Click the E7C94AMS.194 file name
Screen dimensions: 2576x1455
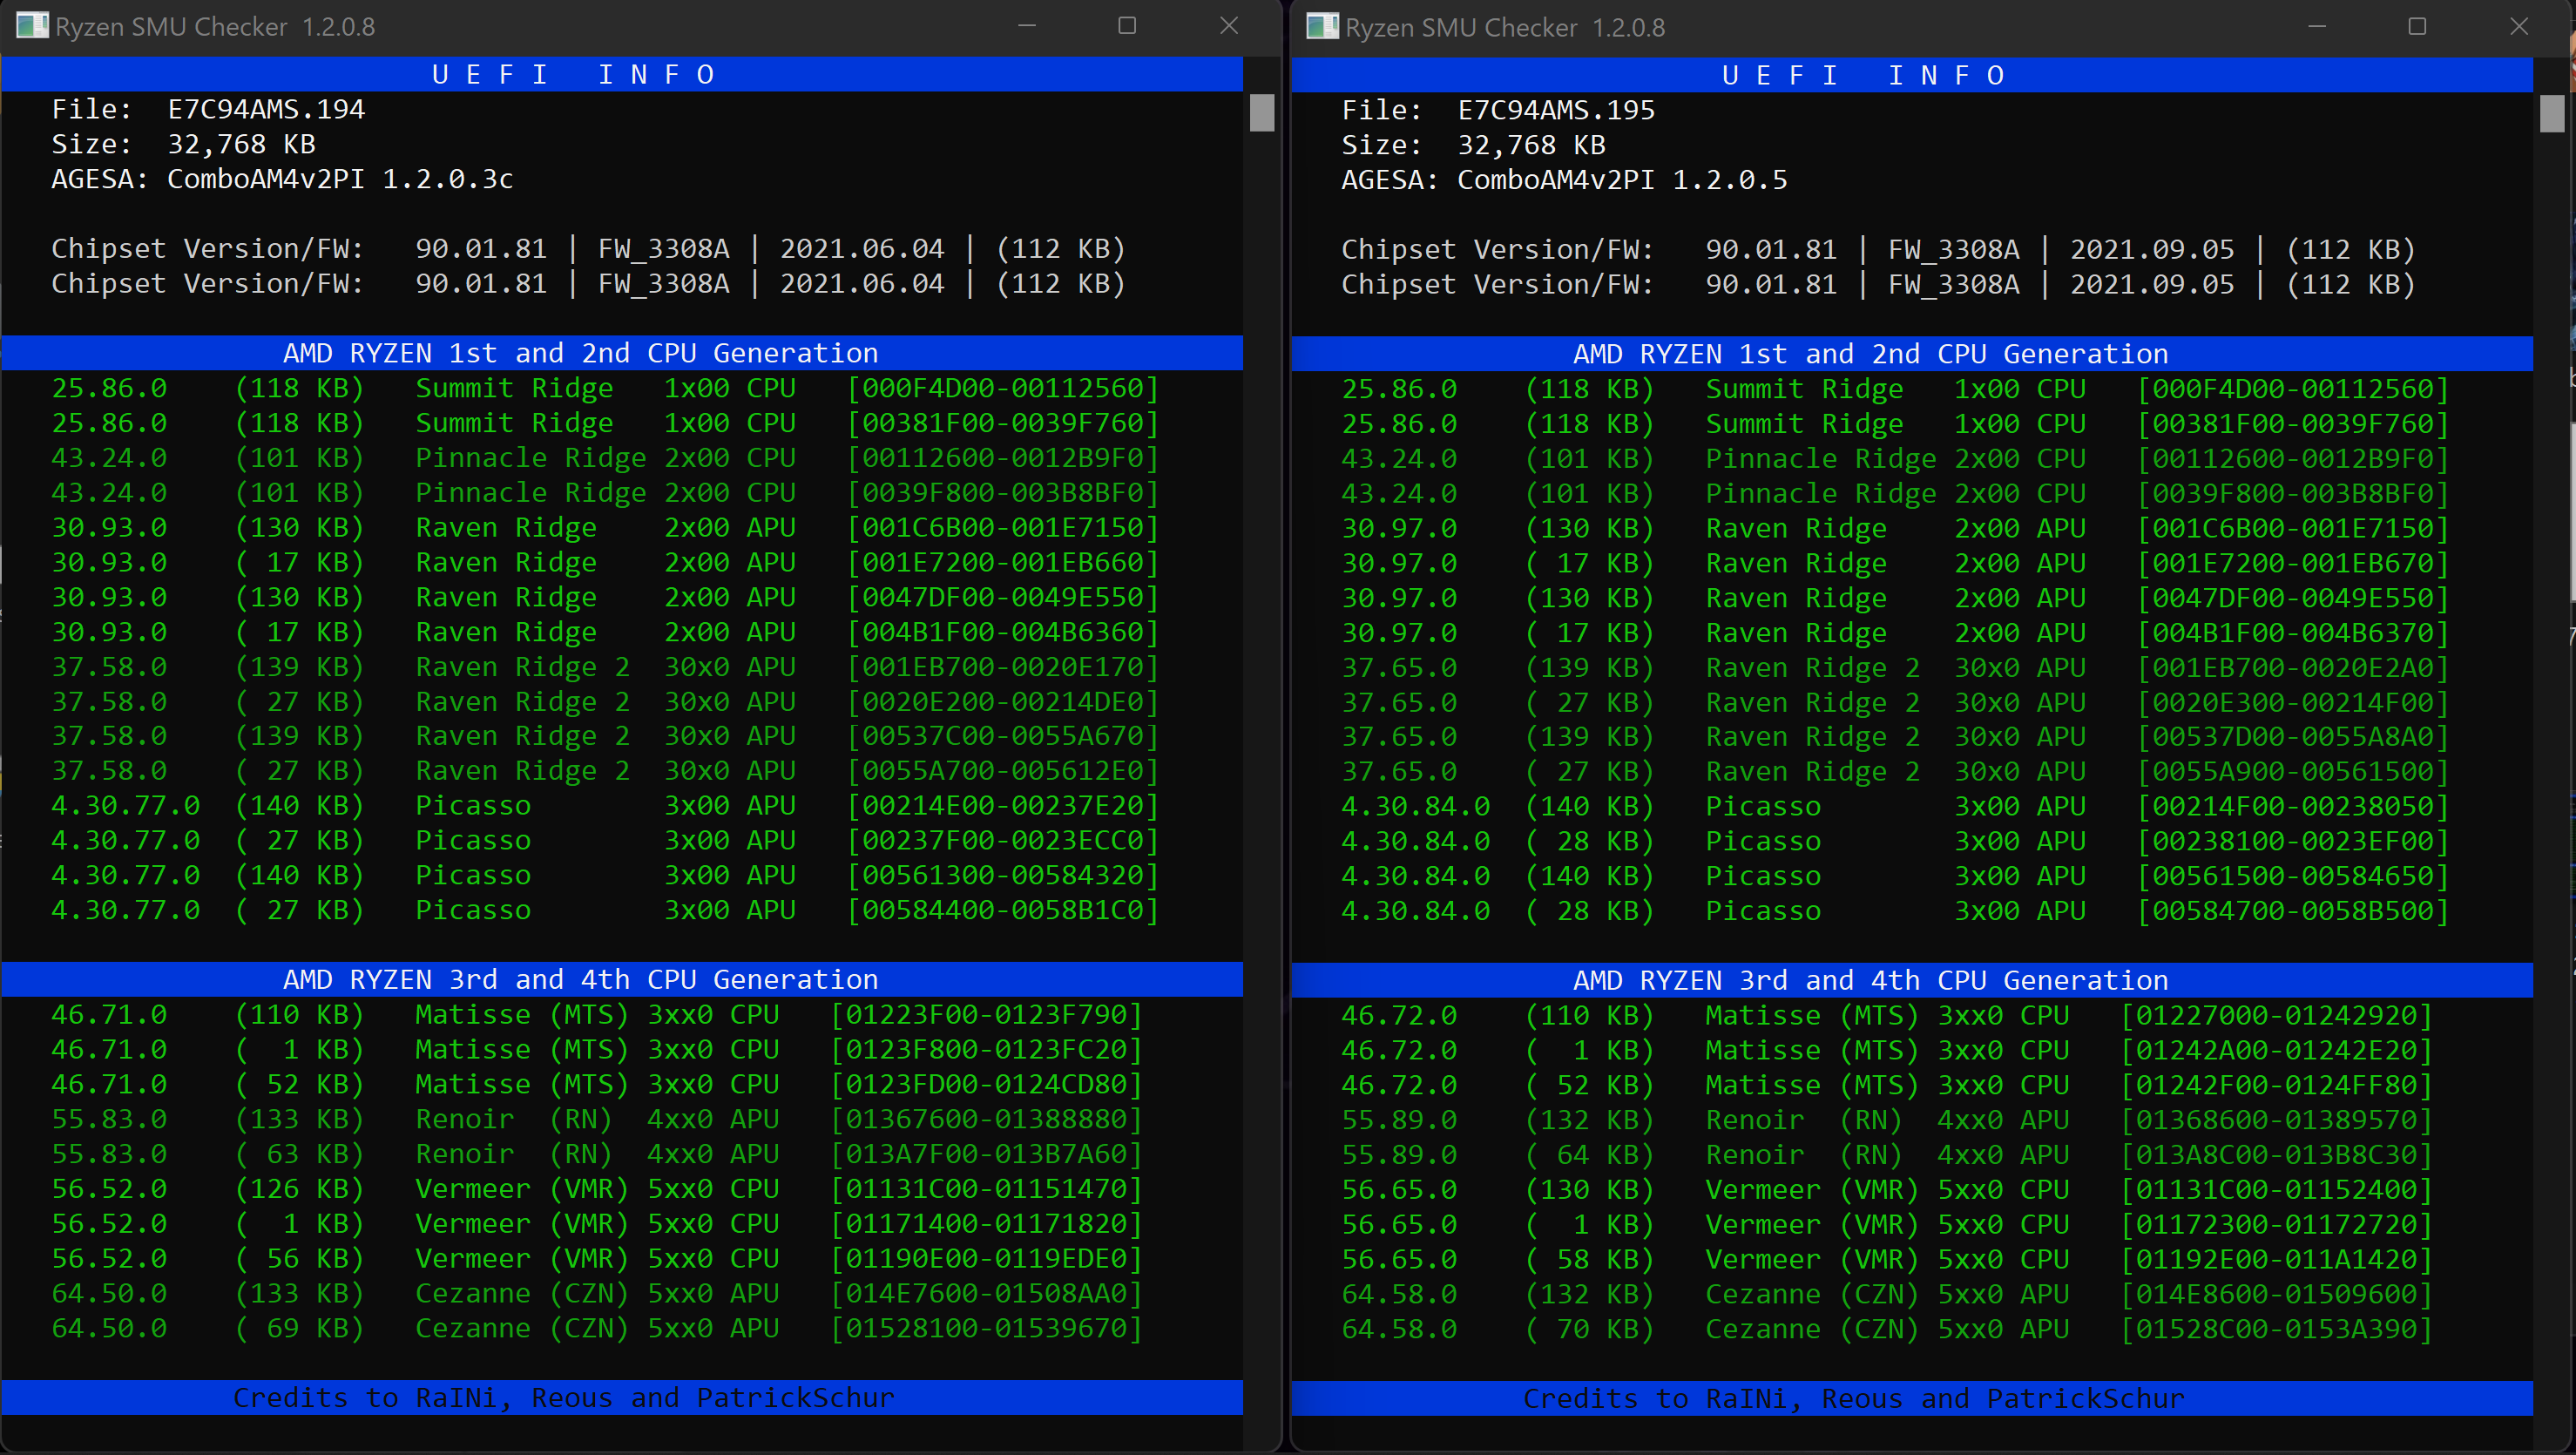tap(266, 109)
